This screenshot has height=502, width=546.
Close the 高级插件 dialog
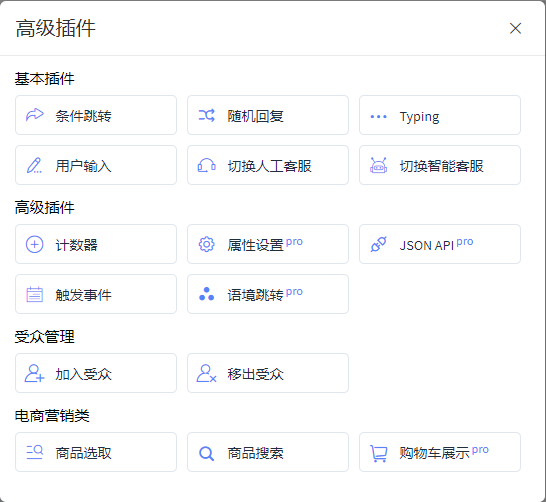tap(515, 28)
